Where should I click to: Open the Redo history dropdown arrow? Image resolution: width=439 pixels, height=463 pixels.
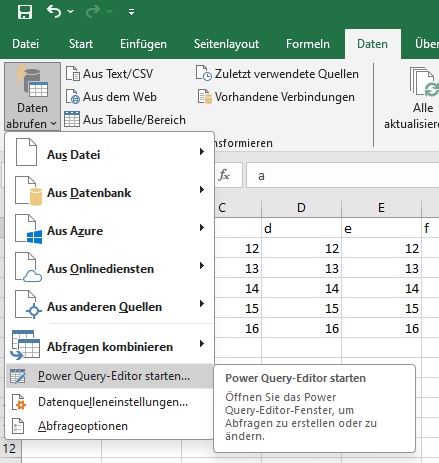pos(109,12)
